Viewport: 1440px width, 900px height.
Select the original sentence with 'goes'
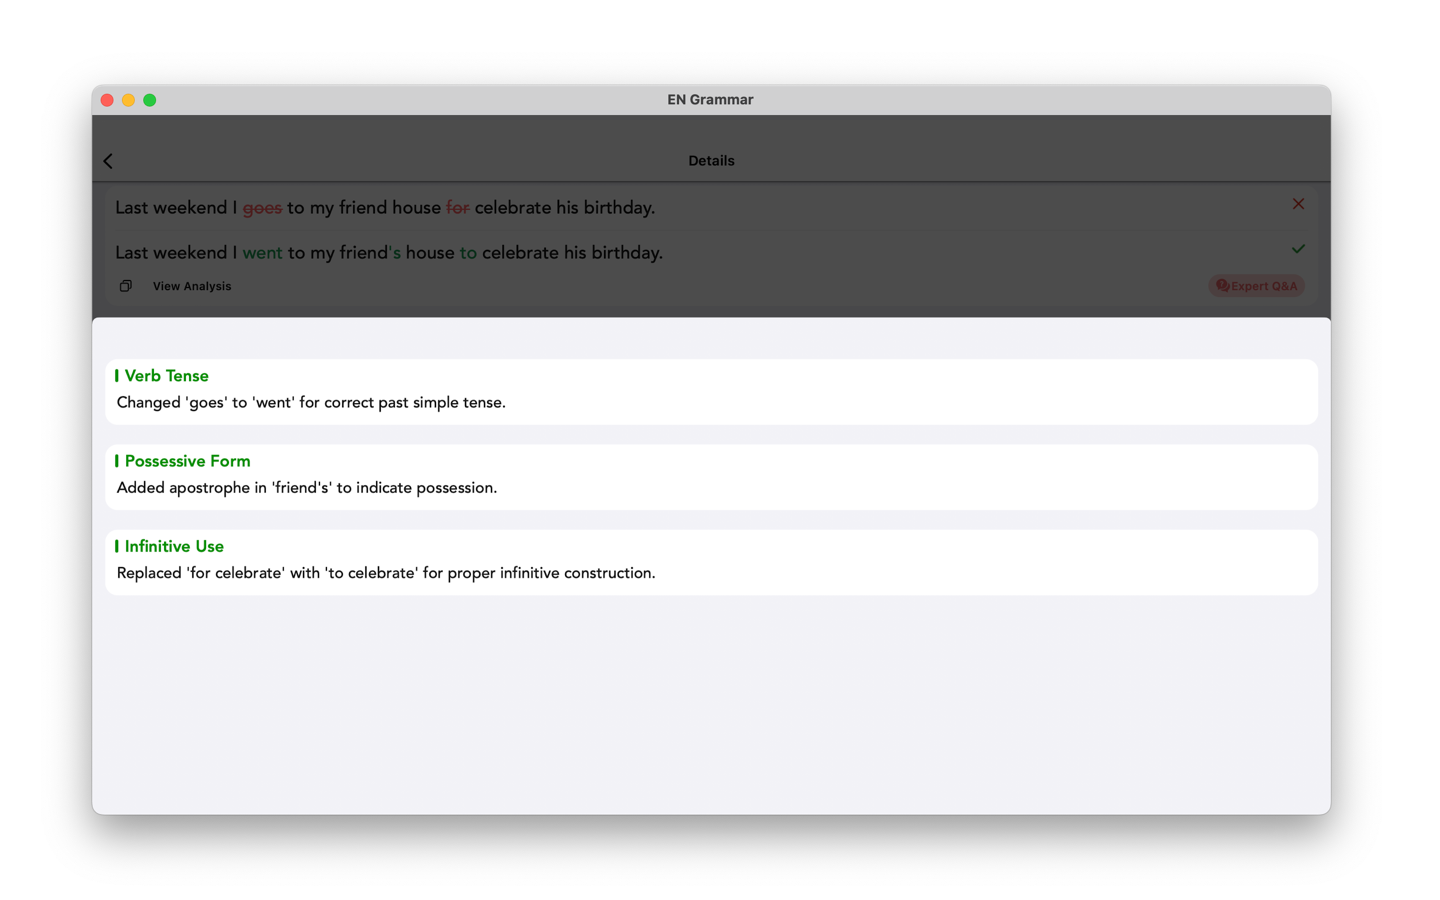[x=385, y=208]
